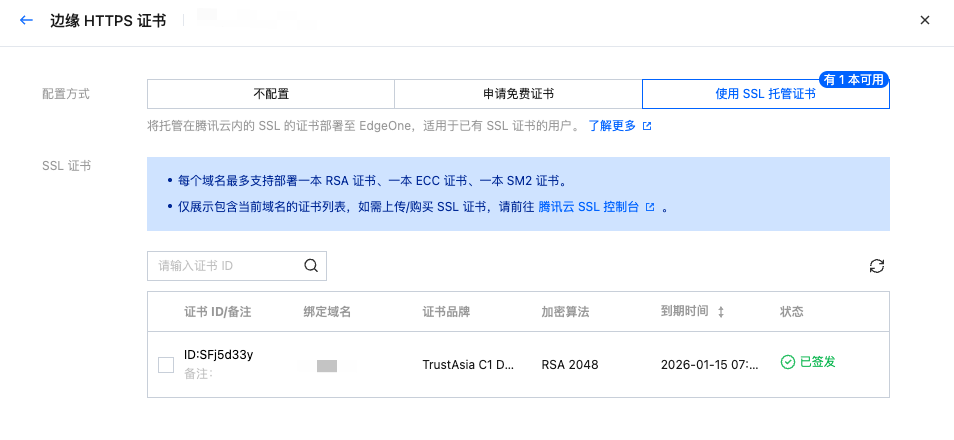The width and height of the screenshot is (954, 440).
Task: Click the green 已签发 check icon
Action: pyautogui.click(x=787, y=362)
